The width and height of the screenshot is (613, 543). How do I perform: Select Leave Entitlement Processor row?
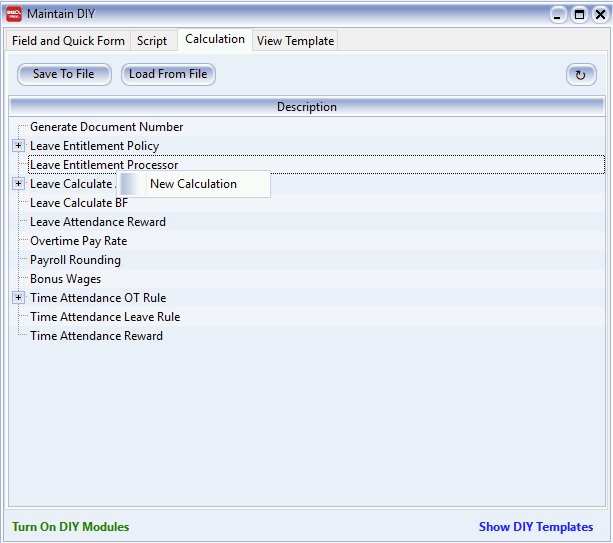coord(104,165)
